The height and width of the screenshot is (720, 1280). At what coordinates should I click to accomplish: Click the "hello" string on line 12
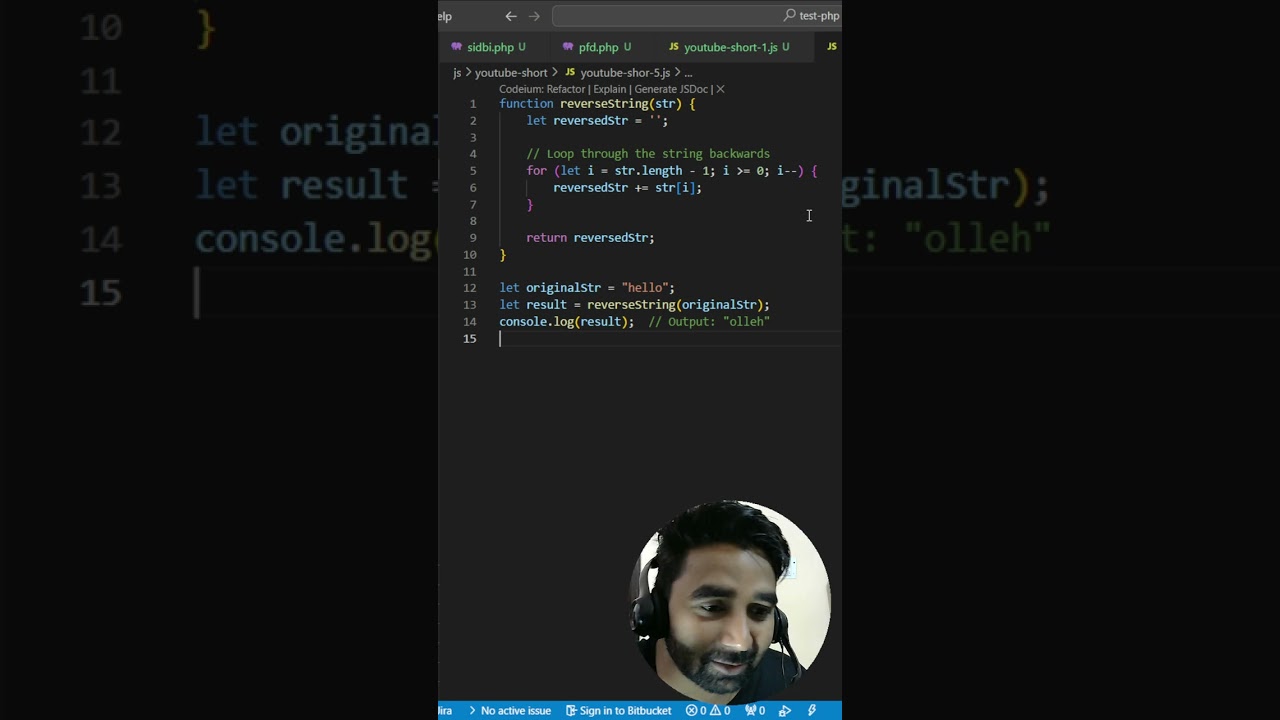[644, 288]
